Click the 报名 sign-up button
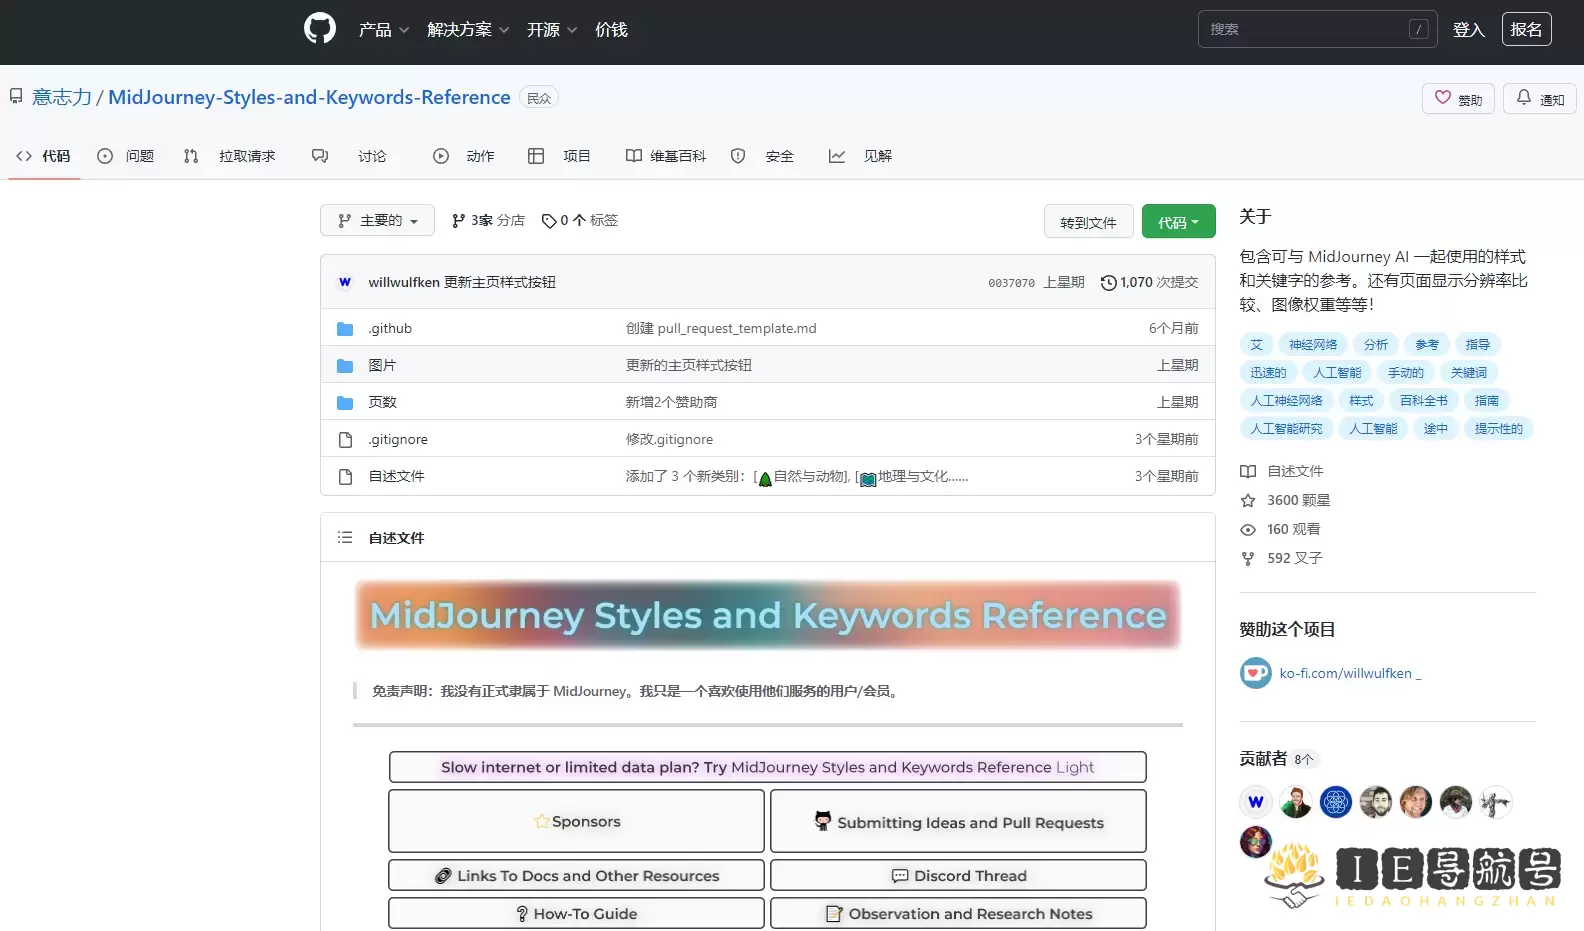This screenshot has width=1584, height=931. click(x=1526, y=29)
